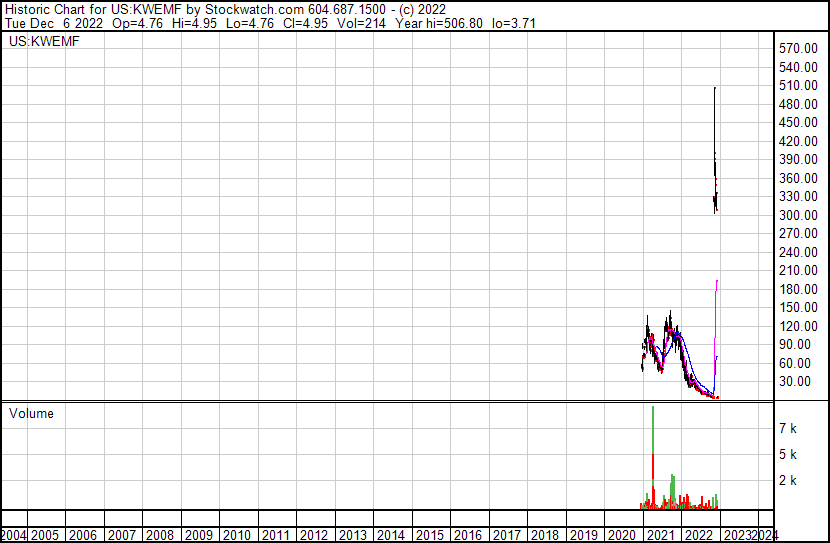The width and height of the screenshot is (830, 543).
Task: Click the 7 k volume axis label
Action: coord(788,428)
